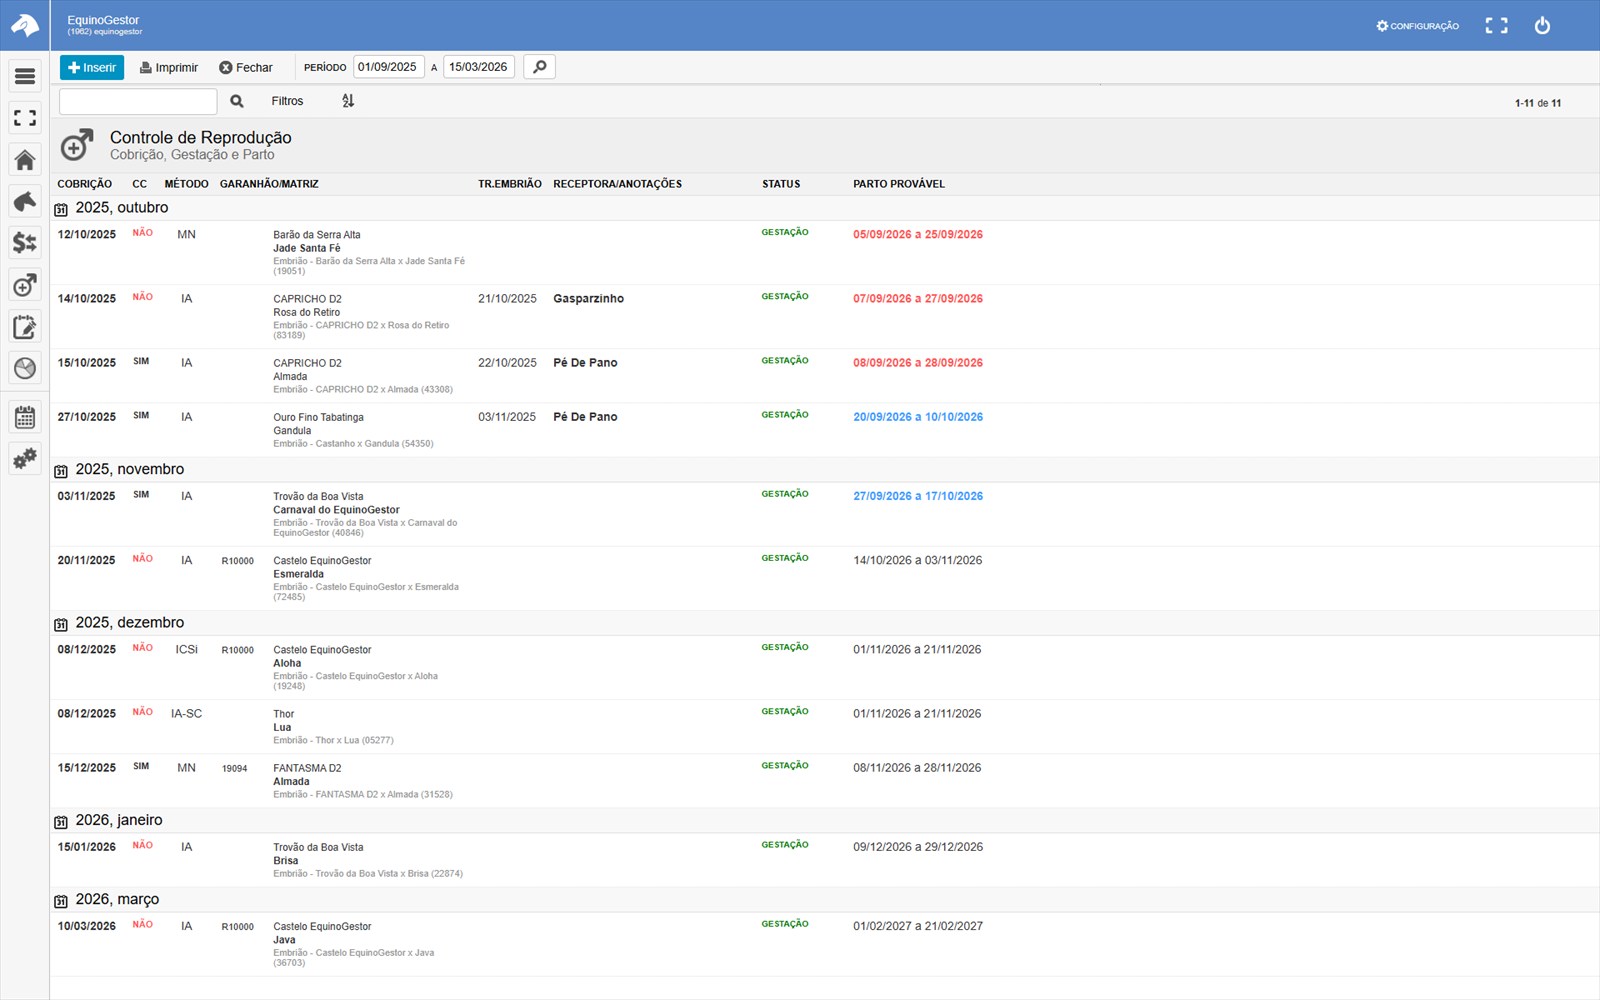Click the Imprimir button

tap(169, 67)
